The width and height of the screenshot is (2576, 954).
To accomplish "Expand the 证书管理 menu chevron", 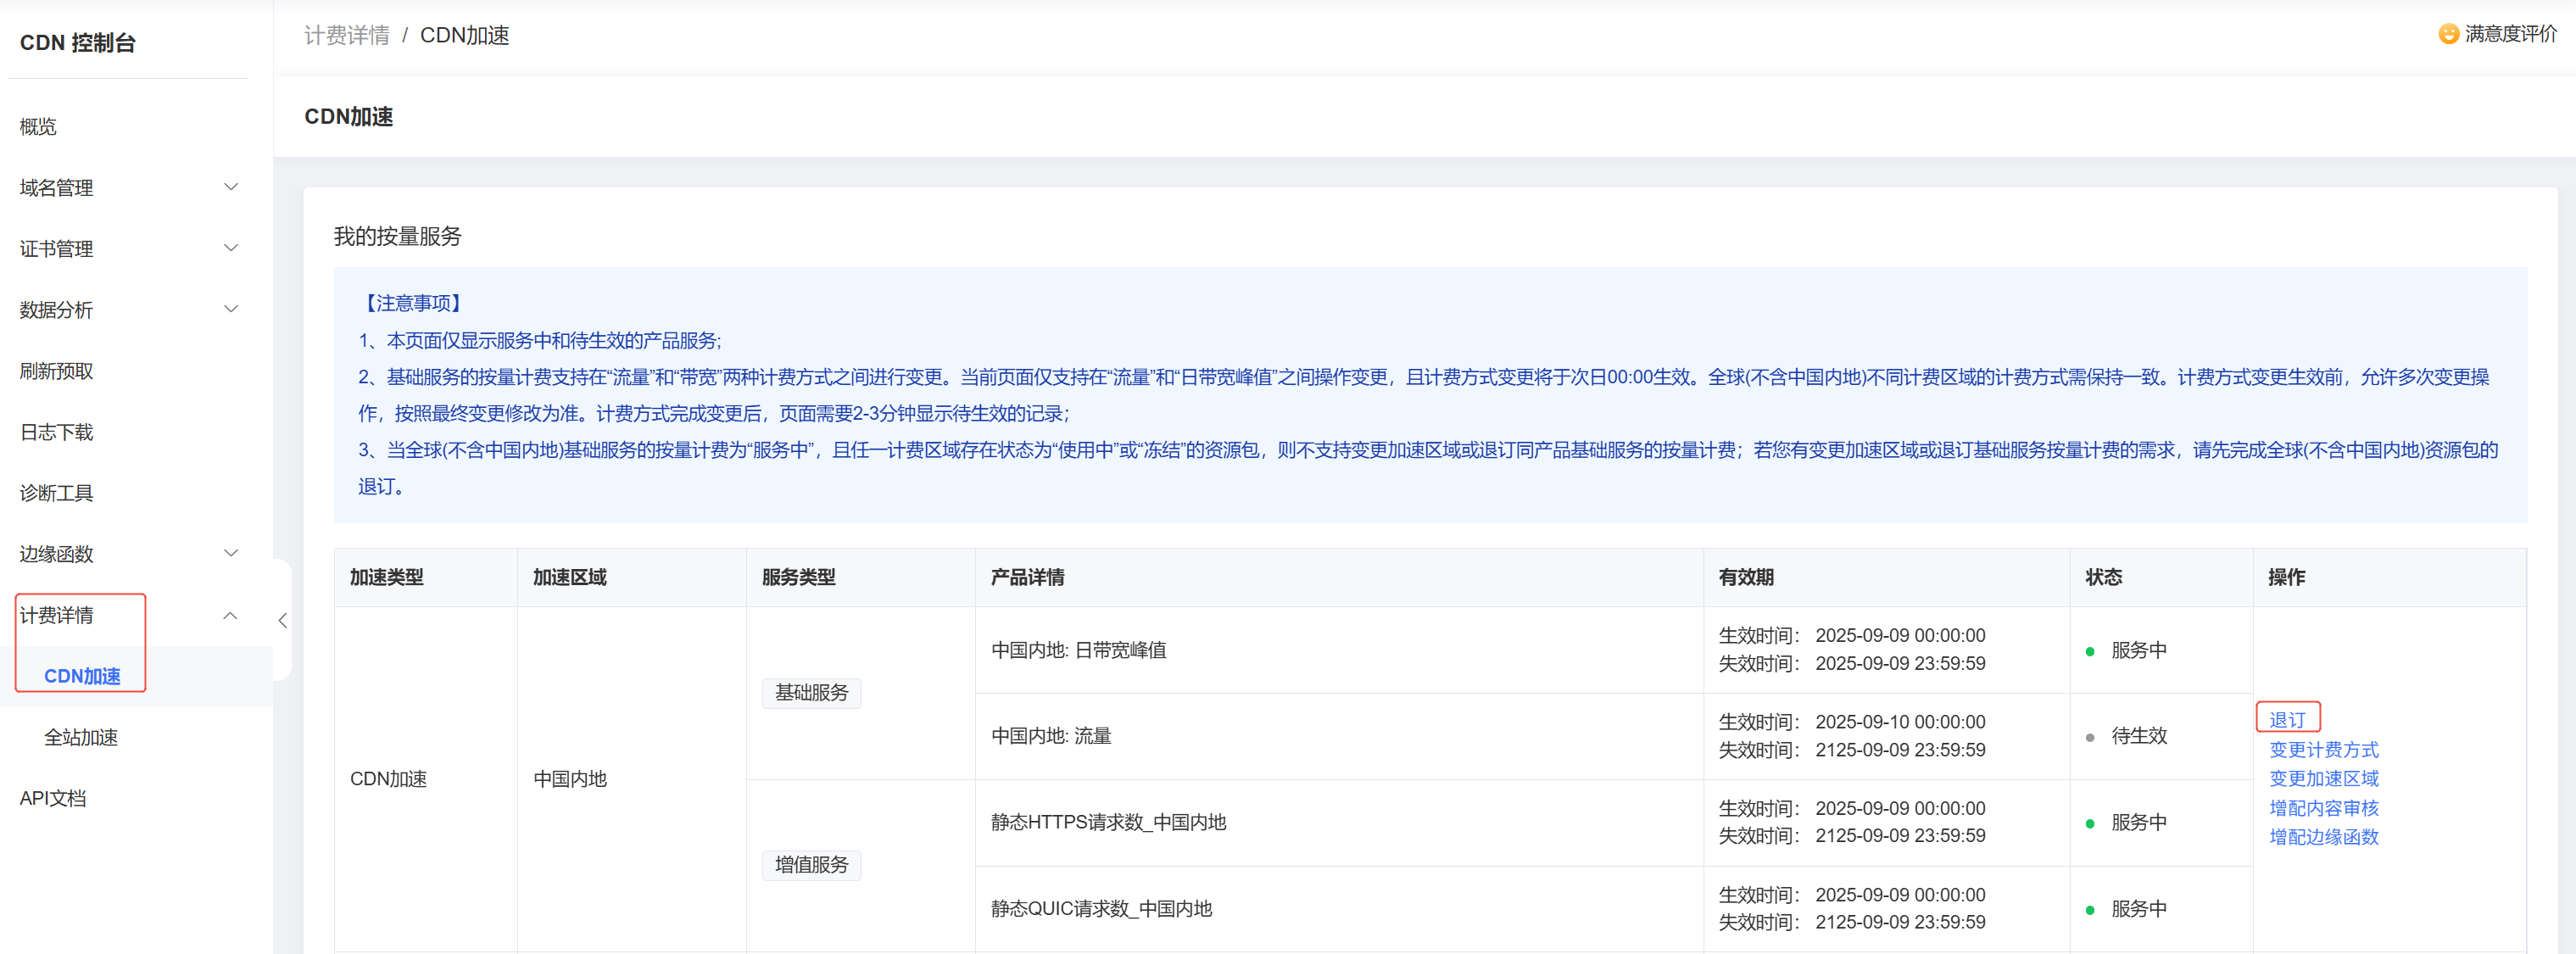I will [x=231, y=248].
